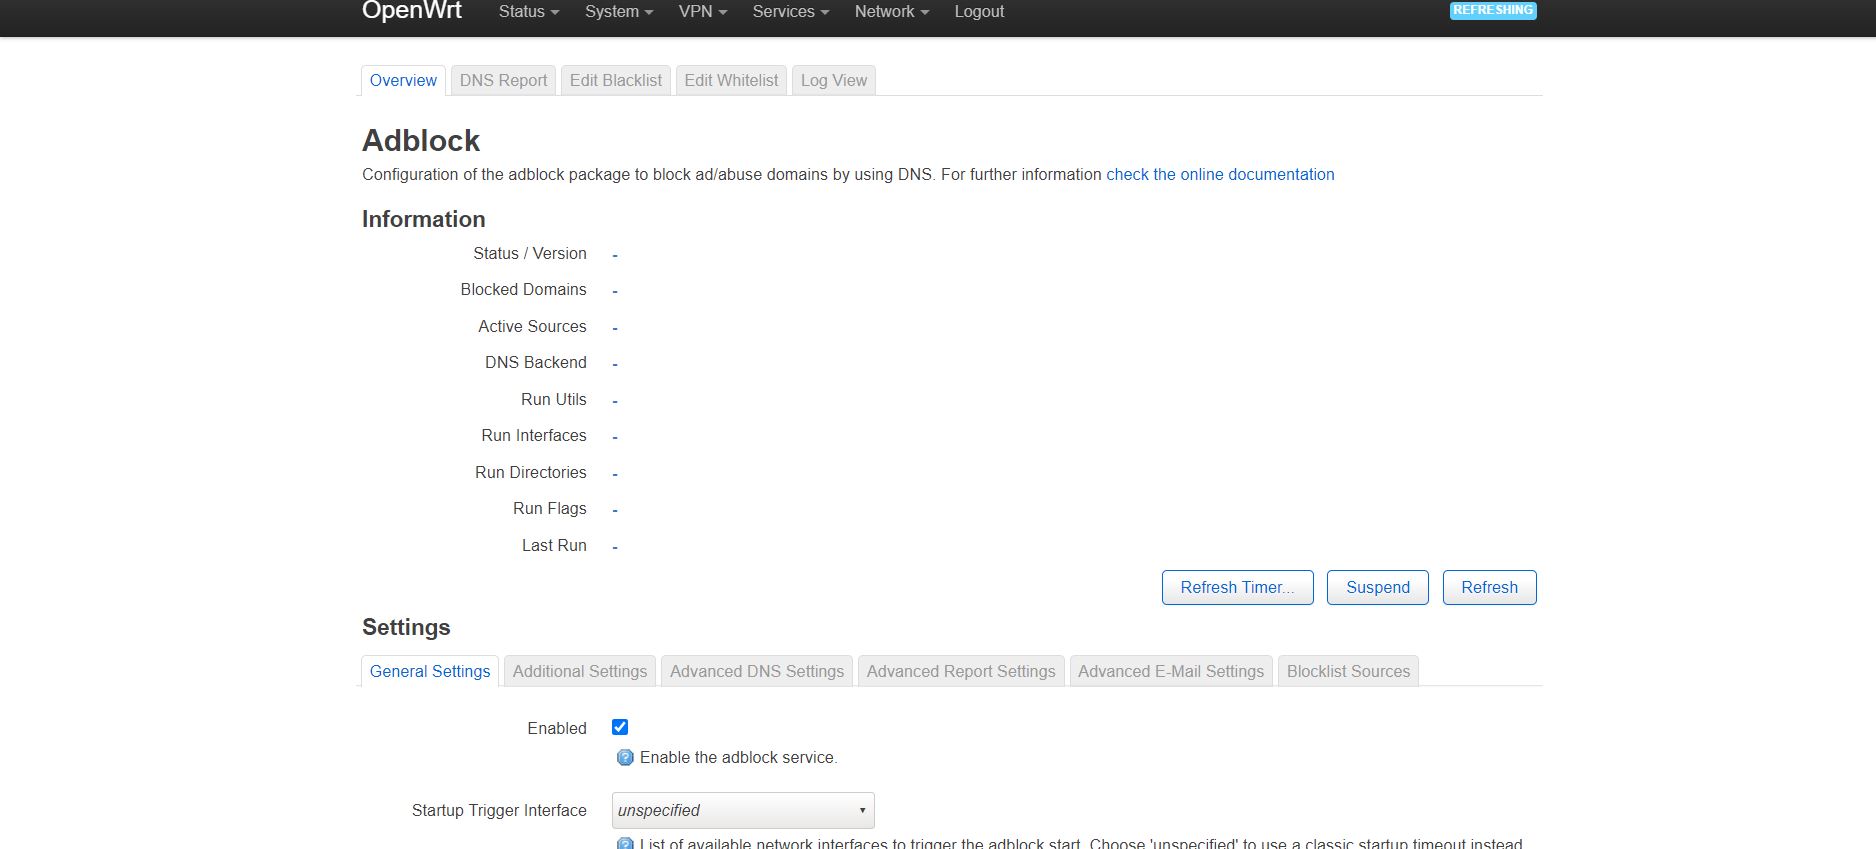Expand the Network menu
1876x849 pixels.
[x=892, y=12]
